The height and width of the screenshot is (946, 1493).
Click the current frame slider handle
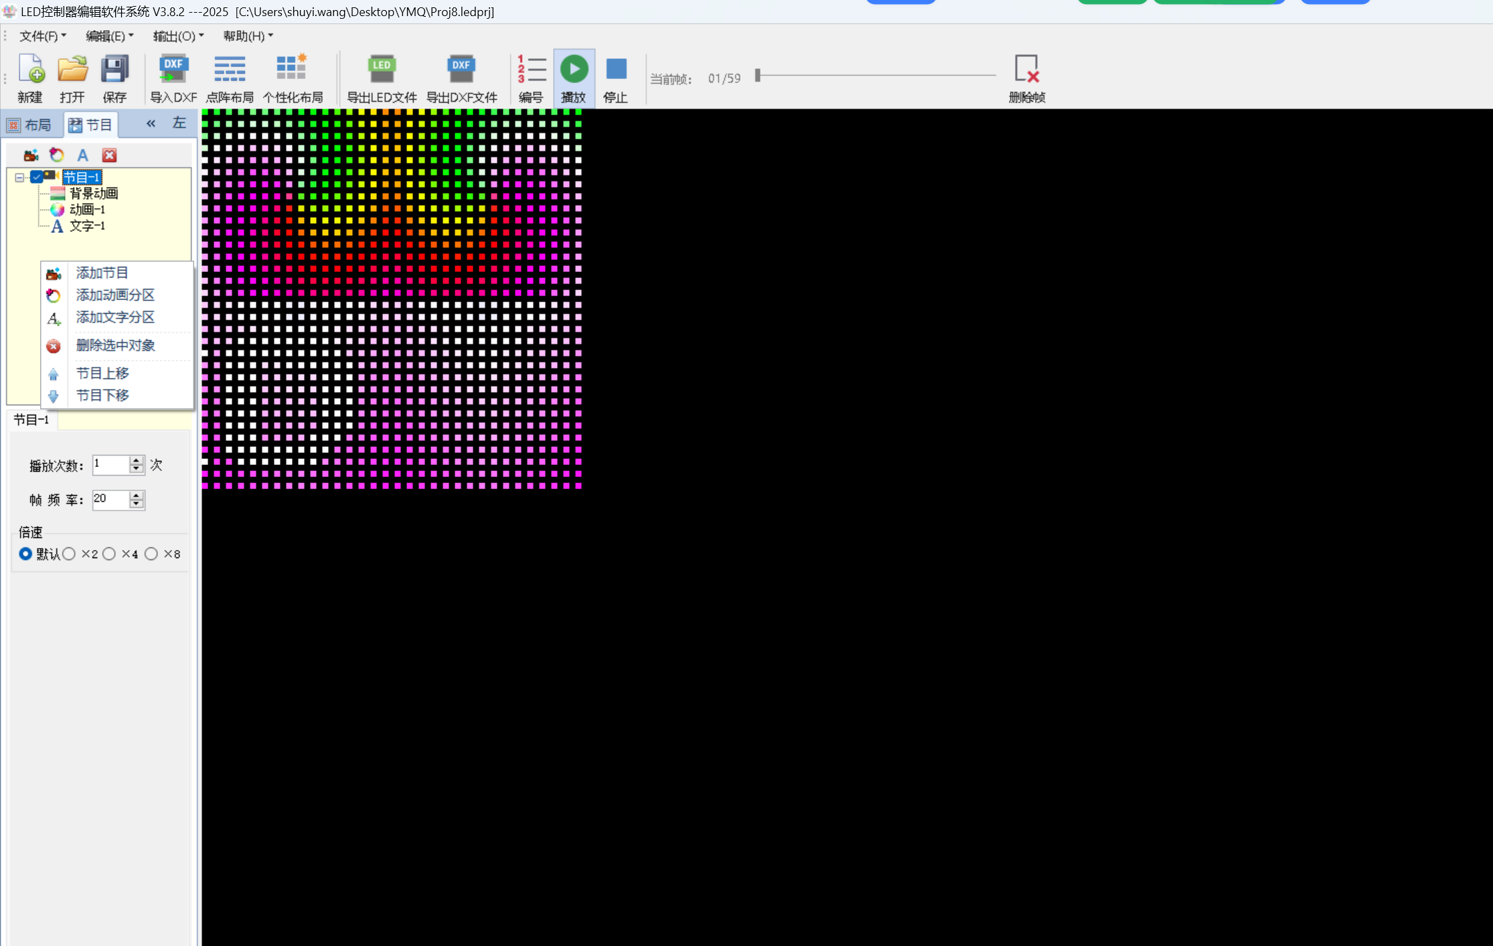[758, 75]
